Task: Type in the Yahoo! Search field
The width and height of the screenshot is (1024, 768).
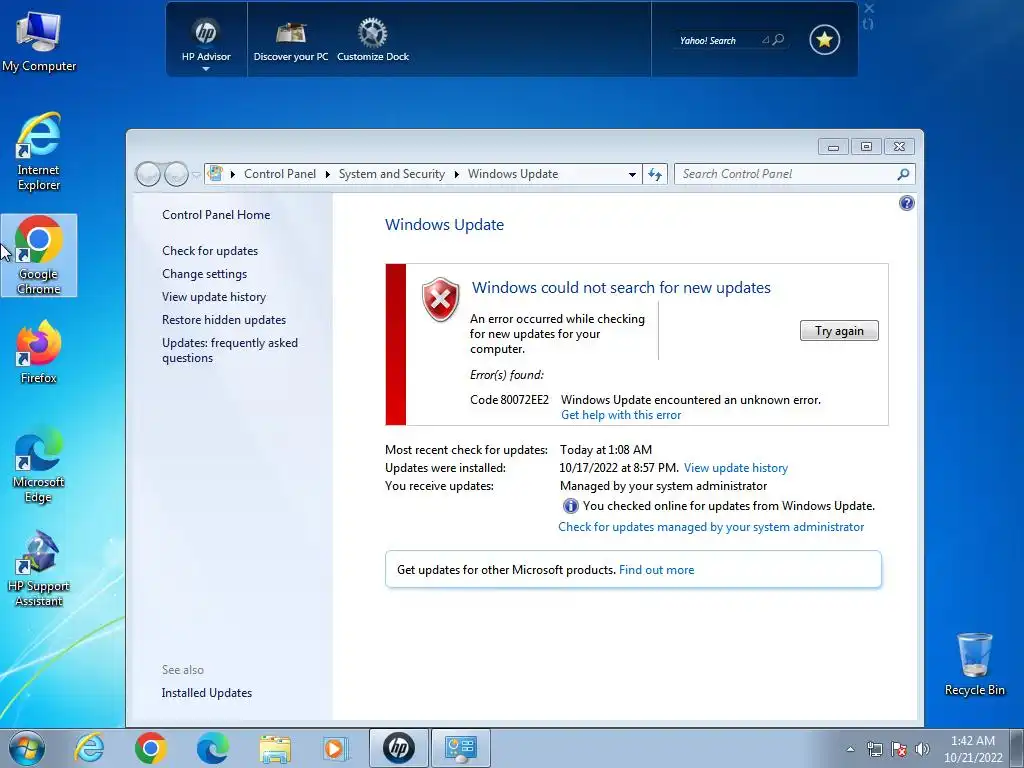Action: [718, 40]
